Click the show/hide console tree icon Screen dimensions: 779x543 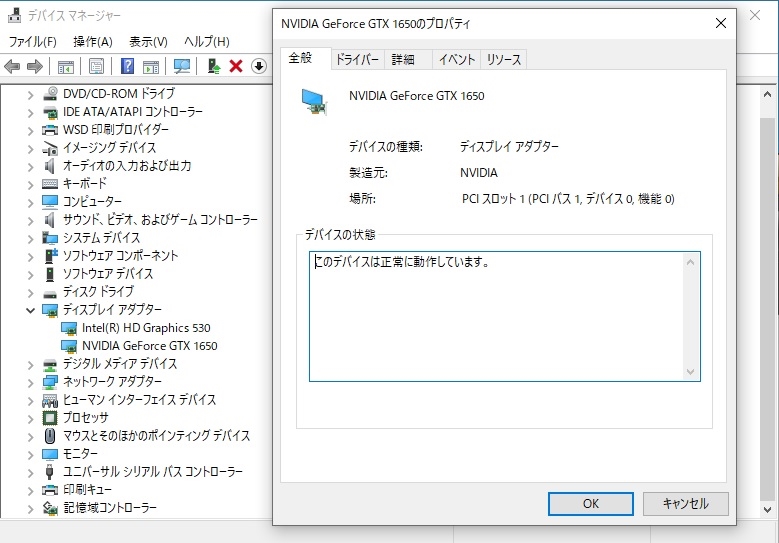click(x=66, y=66)
